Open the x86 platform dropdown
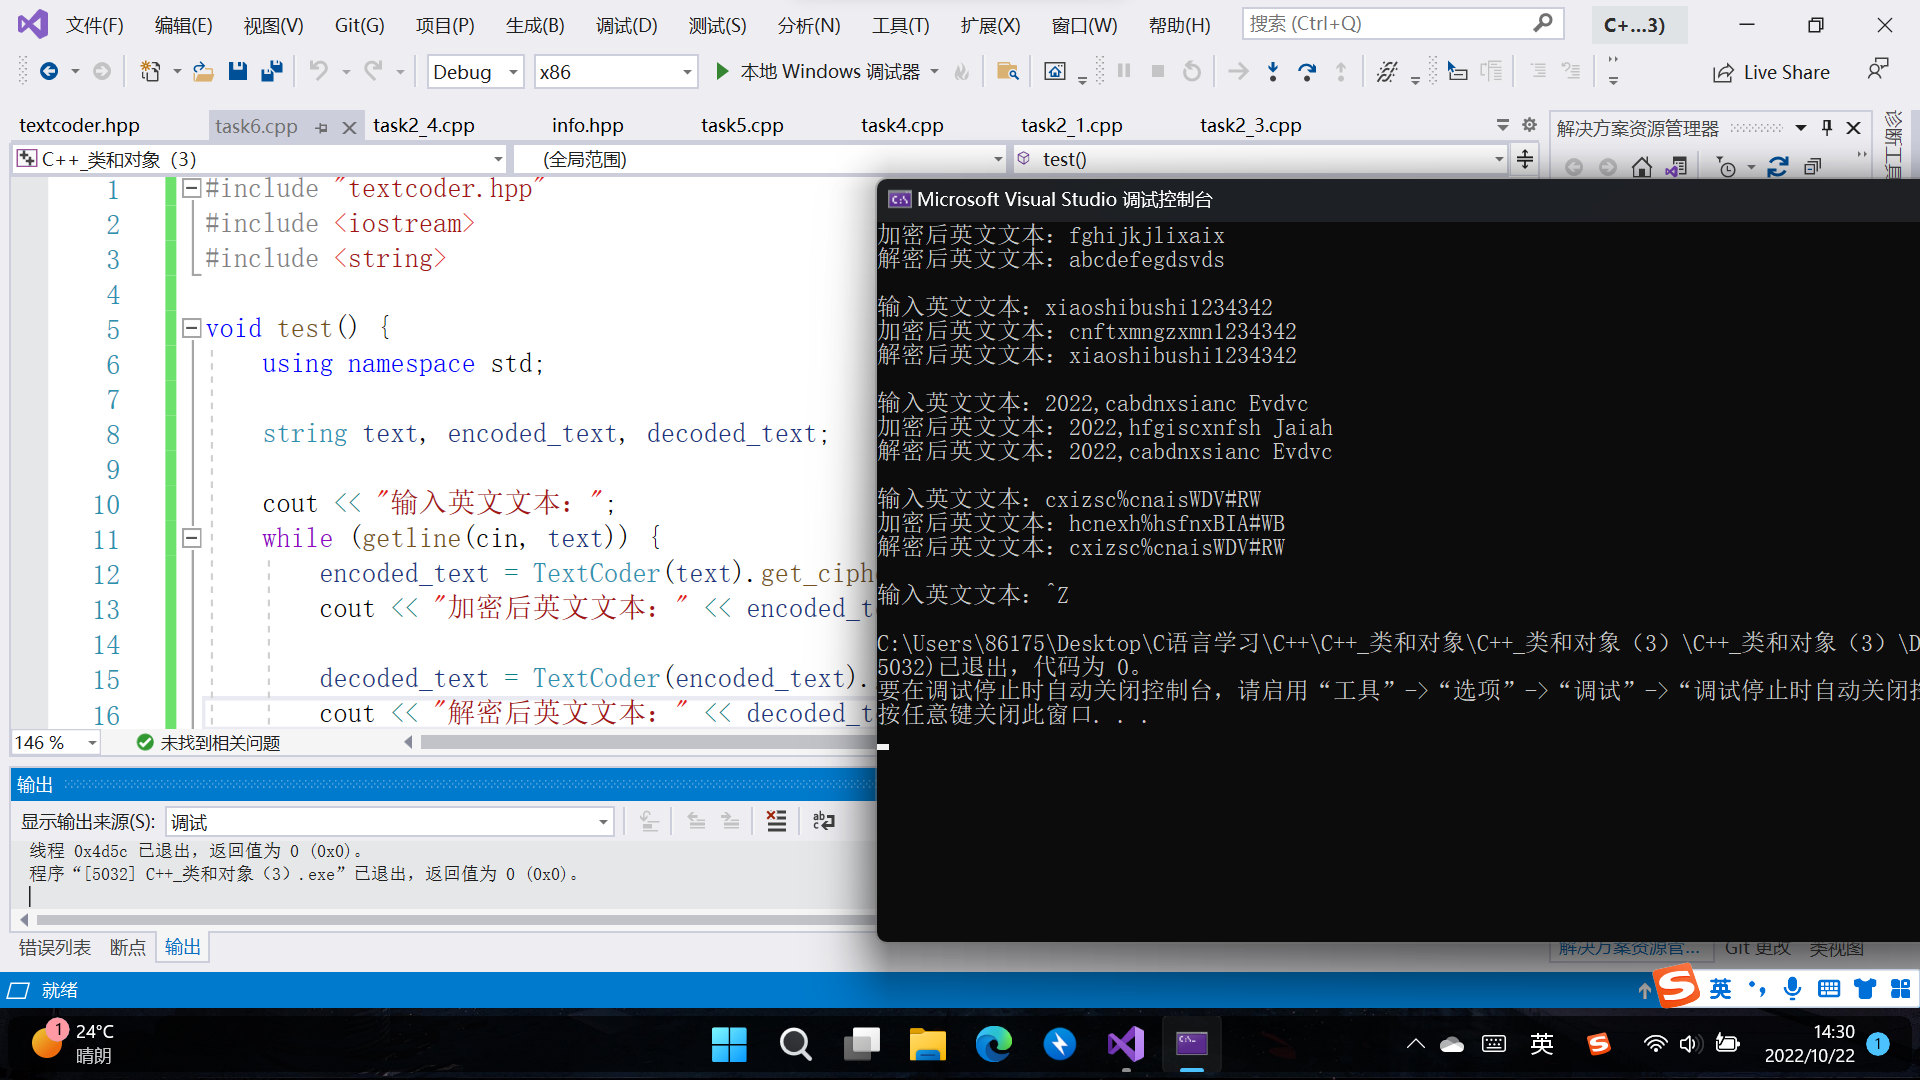The width and height of the screenshot is (1920, 1080). click(687, 72)
